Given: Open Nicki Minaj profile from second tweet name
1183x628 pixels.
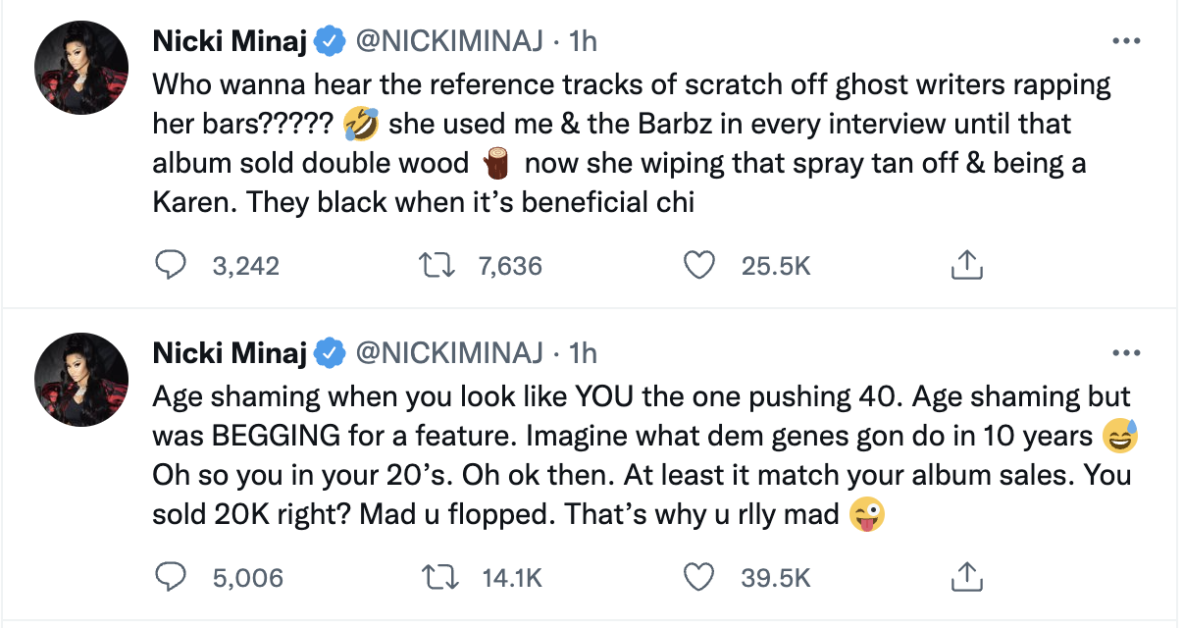Looking at the screenshot, I should coord(229,352).
